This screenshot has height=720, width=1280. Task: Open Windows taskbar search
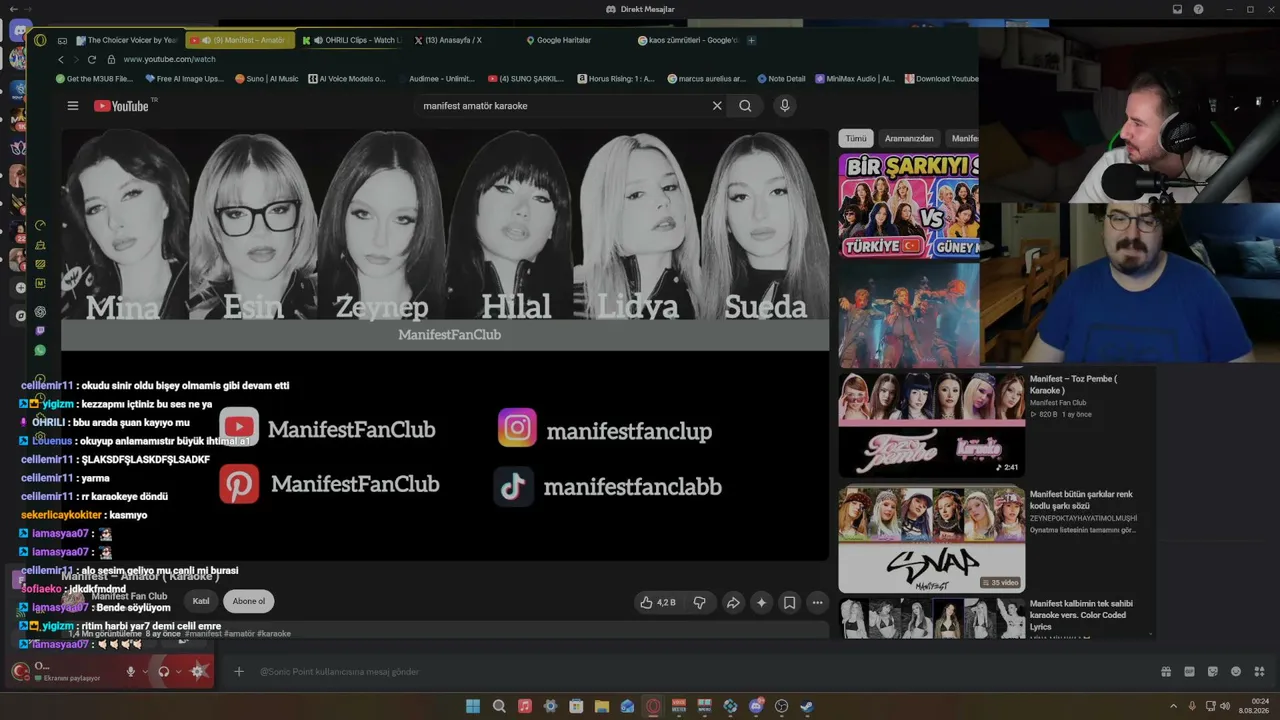click(499, 706)
